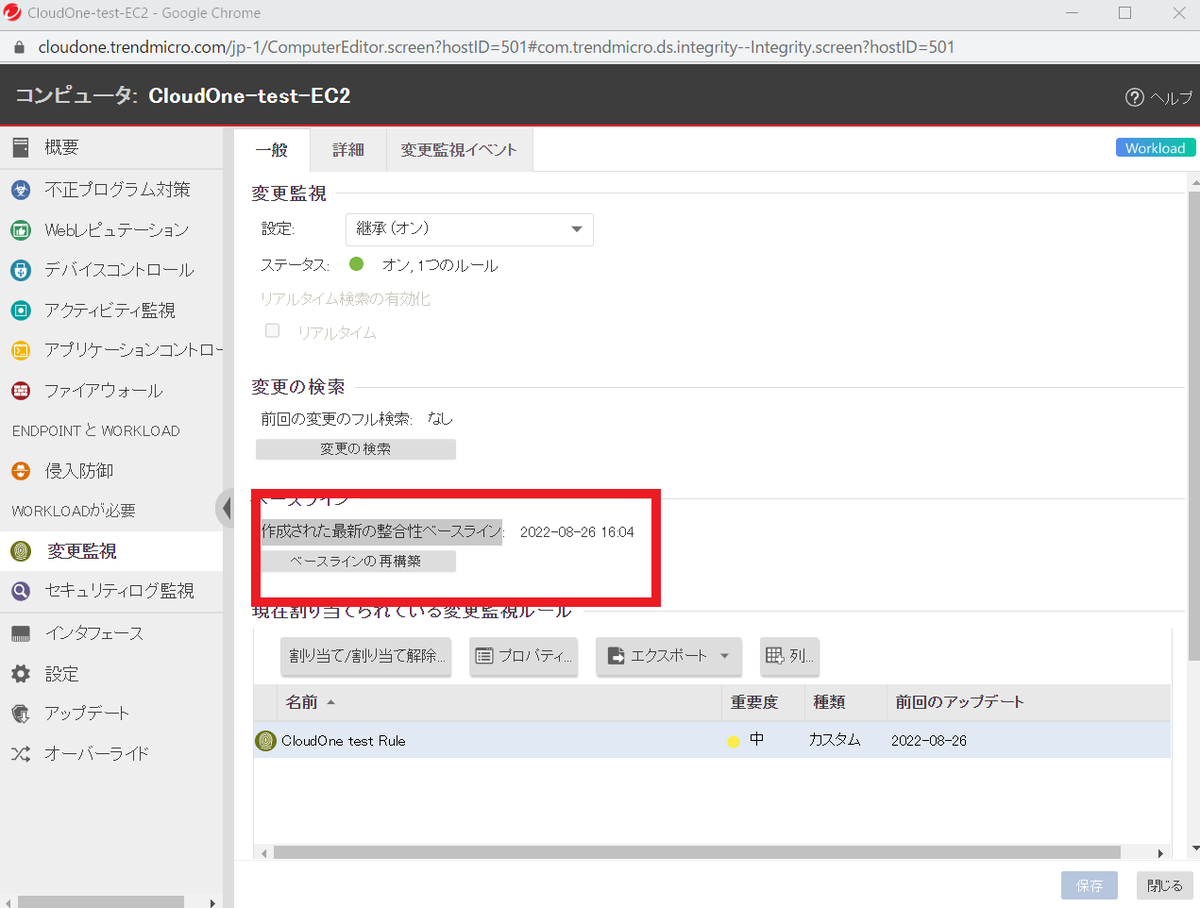Click the help question mark icon
The width and height of the screenshot is (1200, 908).
1134,97
